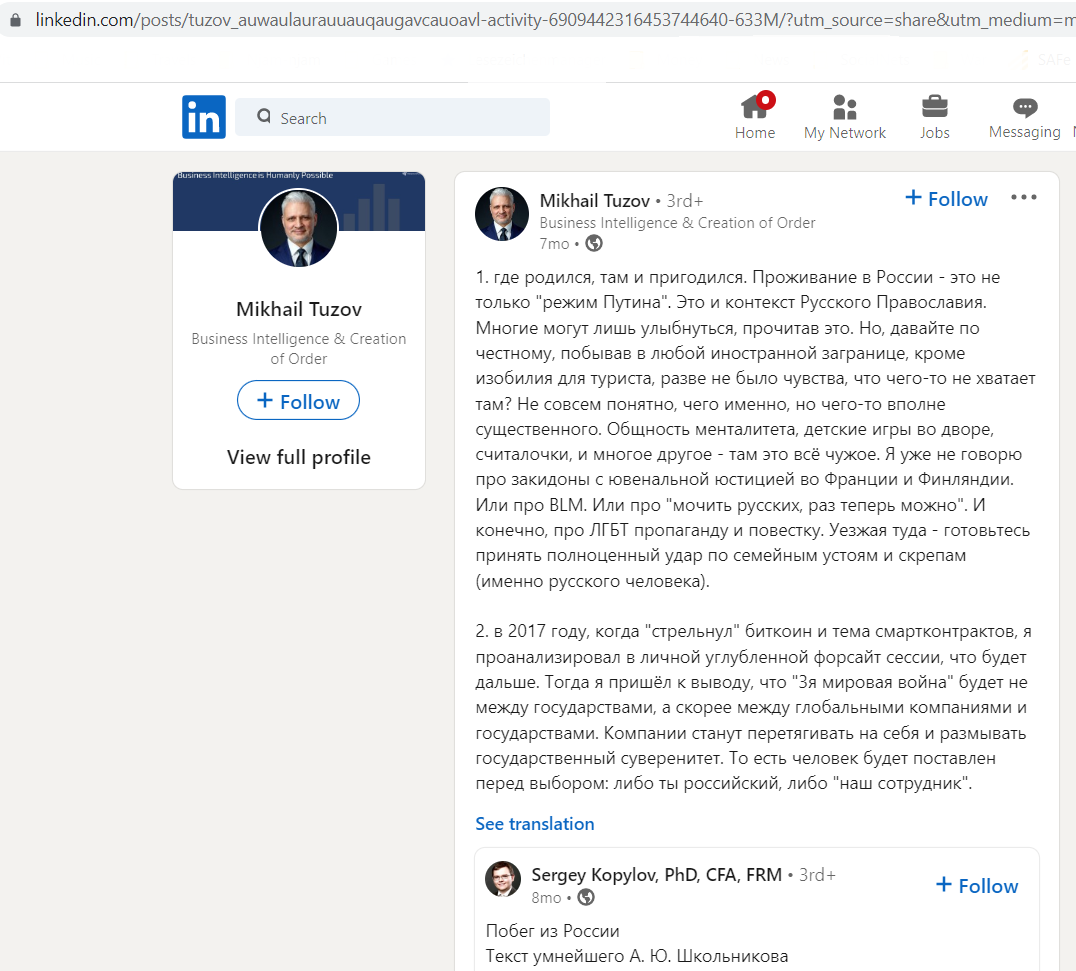Follow Mikhail Tuzov from the post header
The image size is (1076, 971).
(x=946, y=199)
